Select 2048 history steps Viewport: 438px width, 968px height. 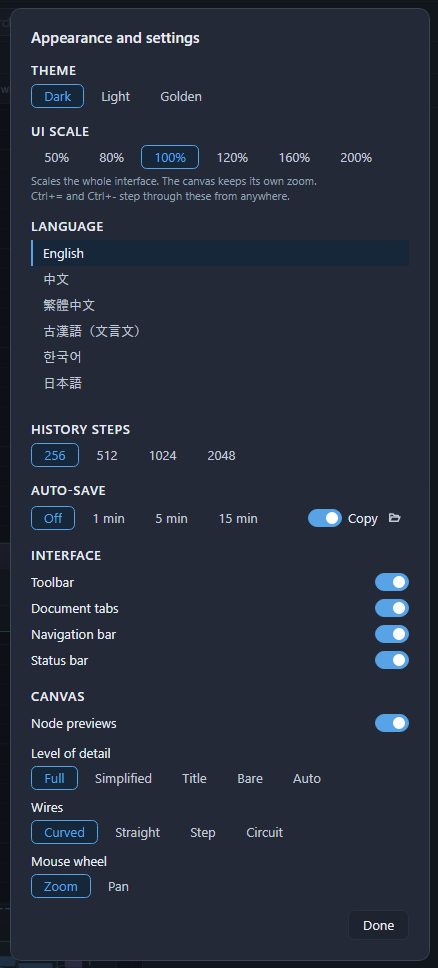coord(221,456)
